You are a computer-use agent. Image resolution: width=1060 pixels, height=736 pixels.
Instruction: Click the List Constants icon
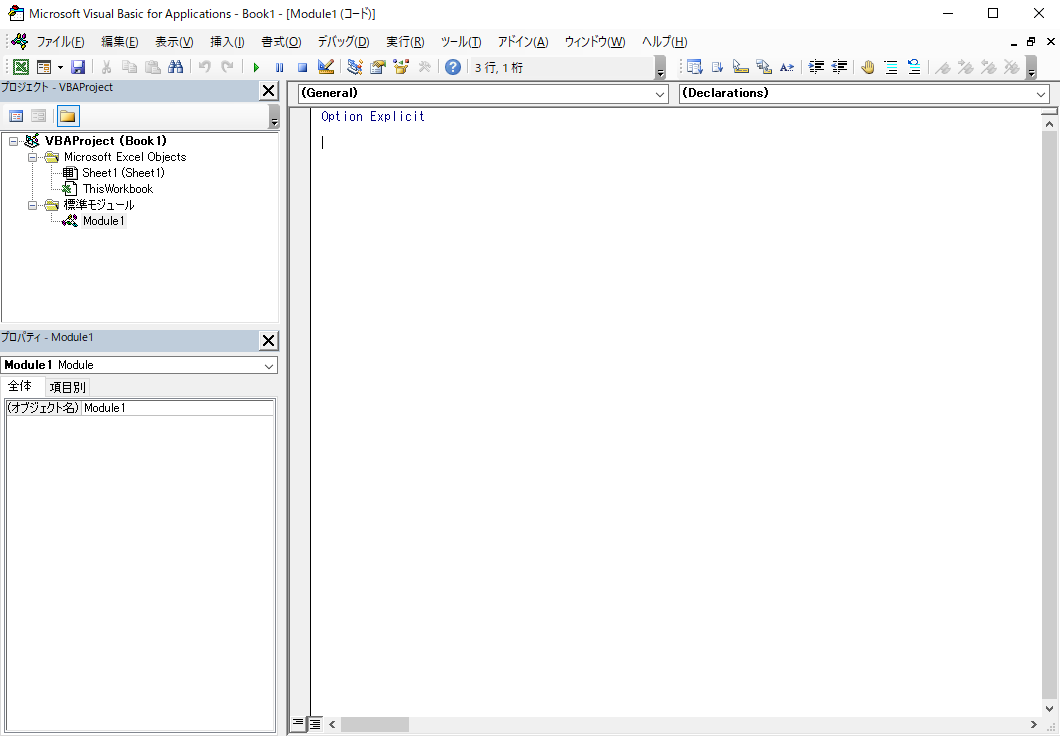point(717,67)
